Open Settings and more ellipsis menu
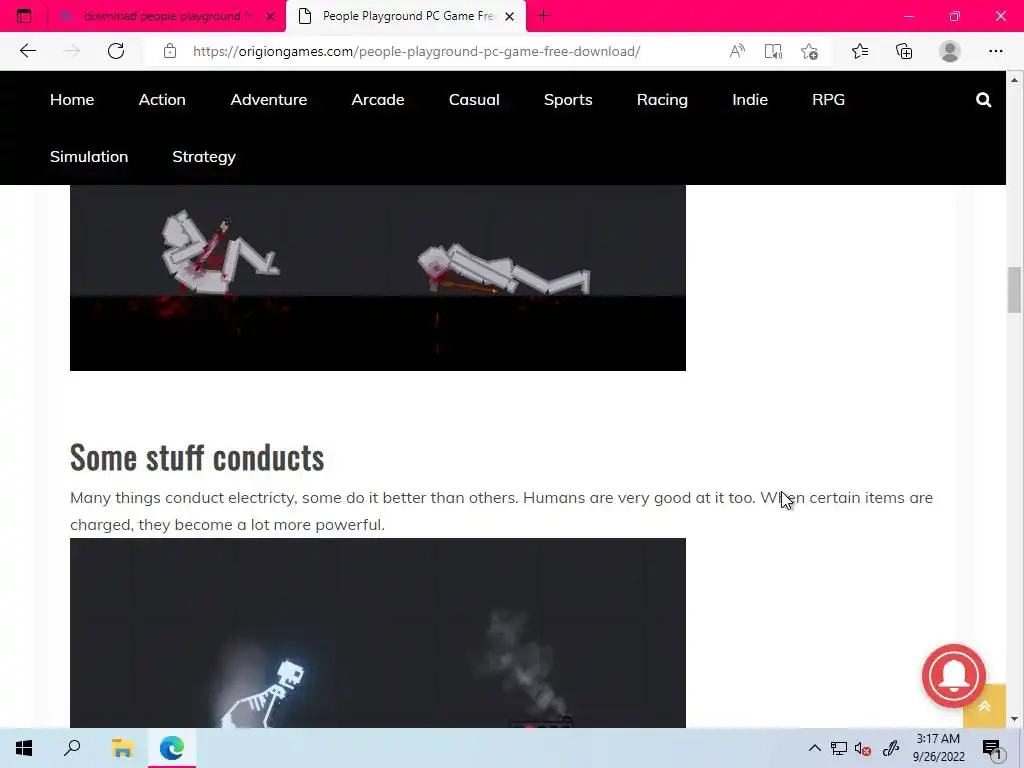The height and width of the screenshot is (768, 1024). pos(995,51)
